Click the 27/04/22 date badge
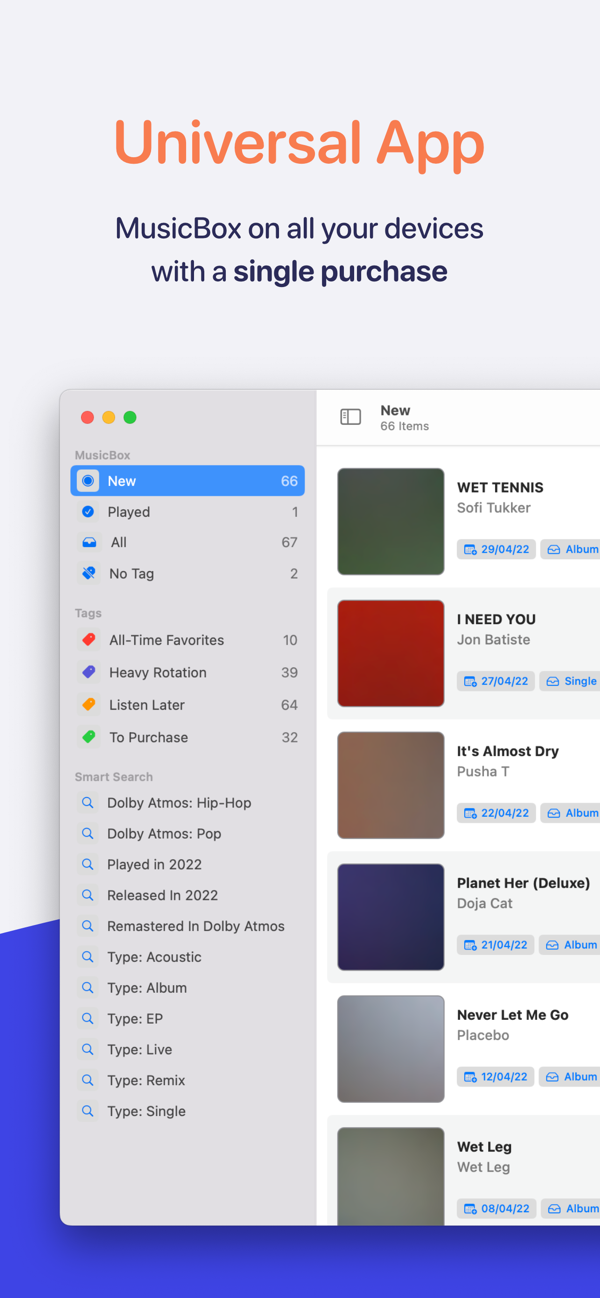600x1298 pixels. (x=496, y=681)
